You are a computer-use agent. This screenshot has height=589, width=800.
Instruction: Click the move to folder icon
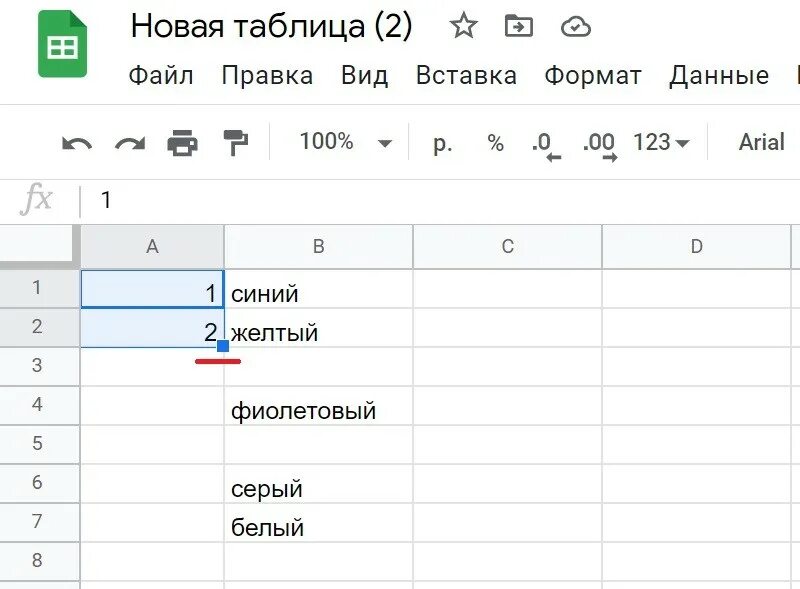(519, 27)
